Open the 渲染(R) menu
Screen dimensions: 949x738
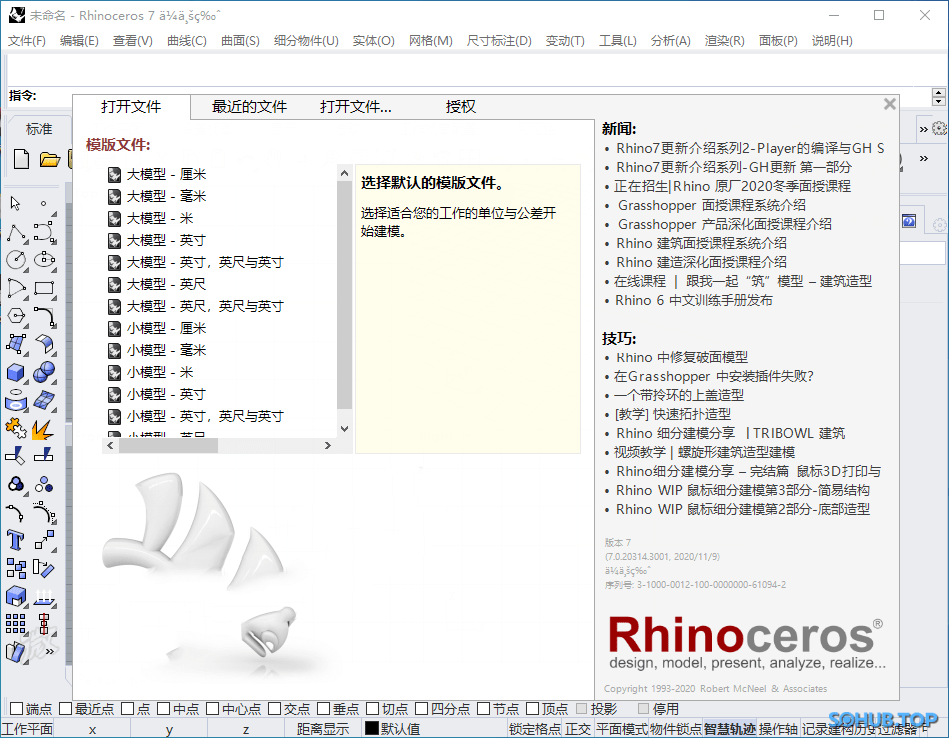pyautogui.click(x=724, y=41)
